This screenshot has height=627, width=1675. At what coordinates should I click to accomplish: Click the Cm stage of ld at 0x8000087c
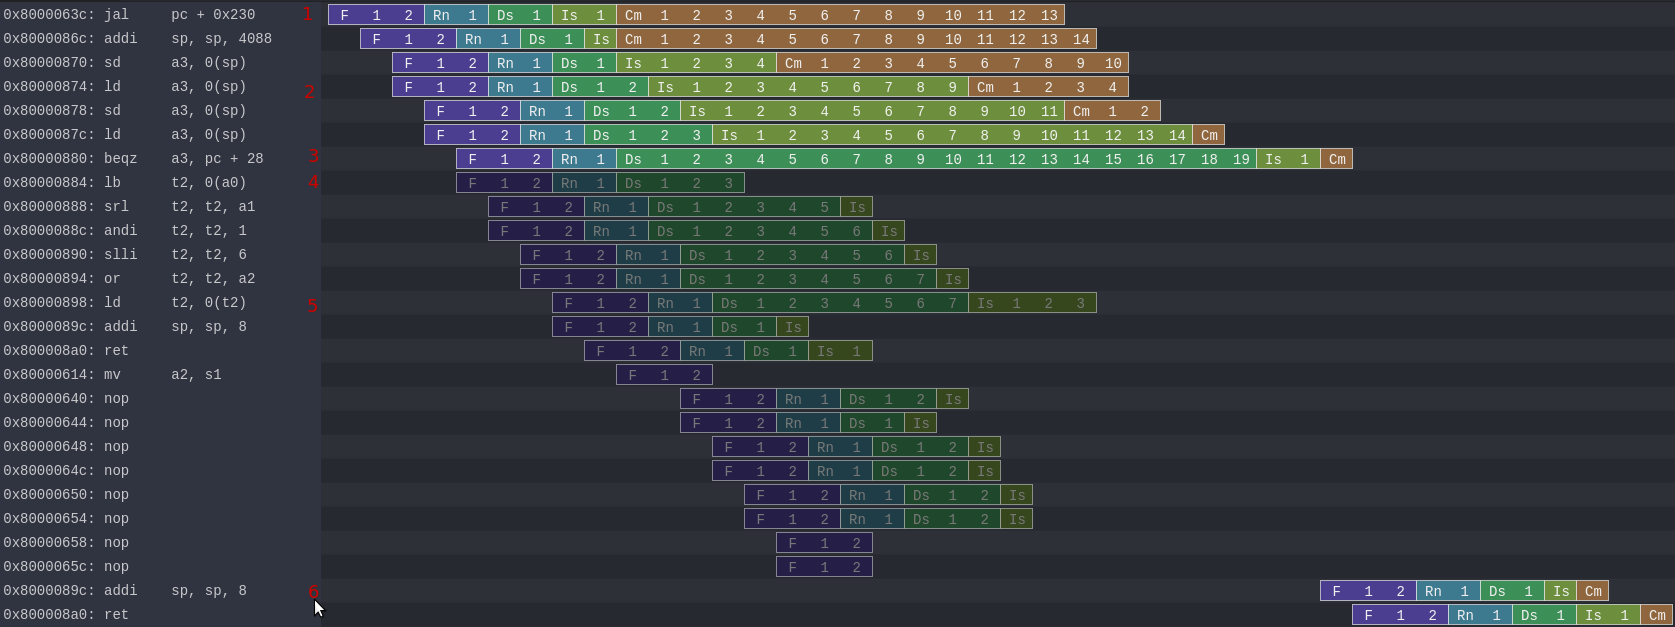[1208, 135]
